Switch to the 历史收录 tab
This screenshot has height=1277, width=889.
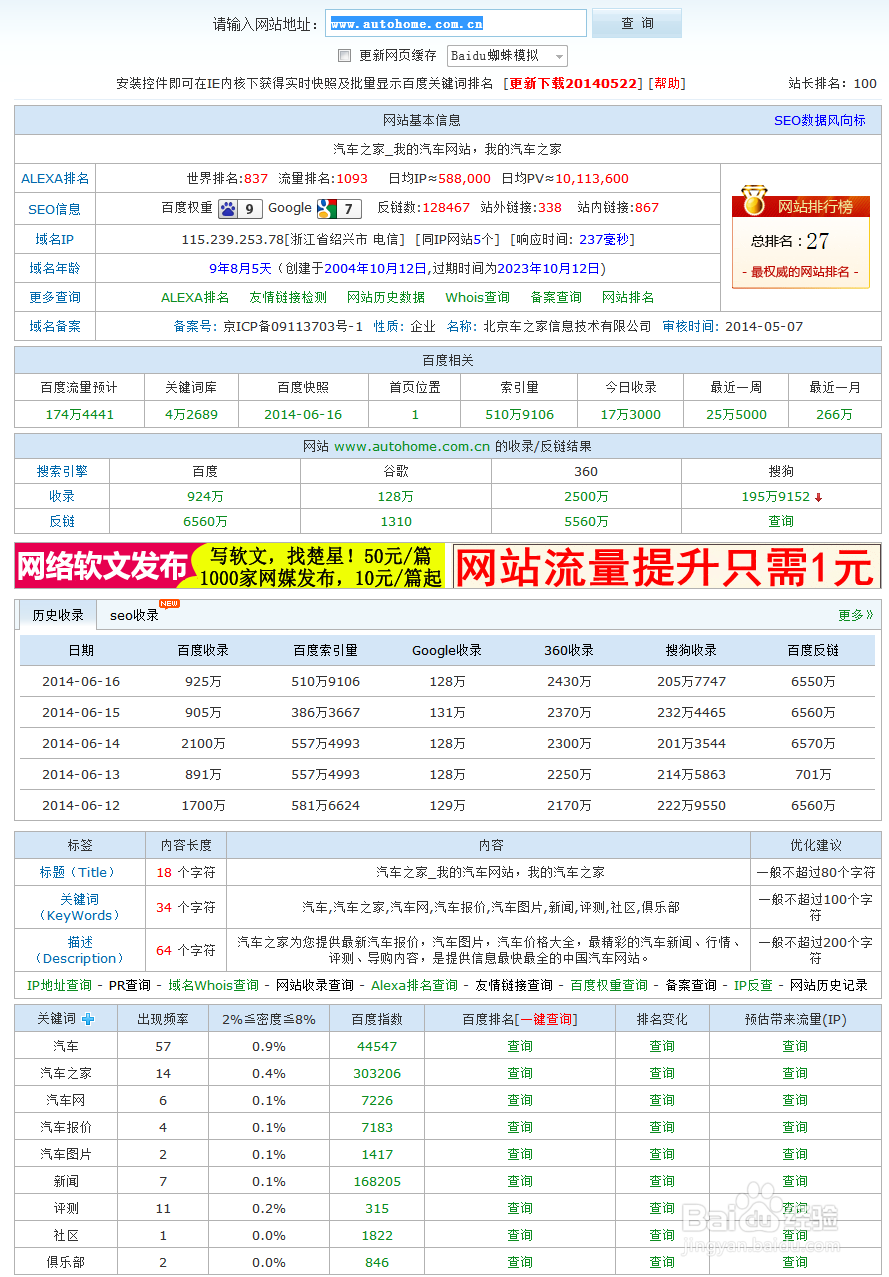(58, 616)
